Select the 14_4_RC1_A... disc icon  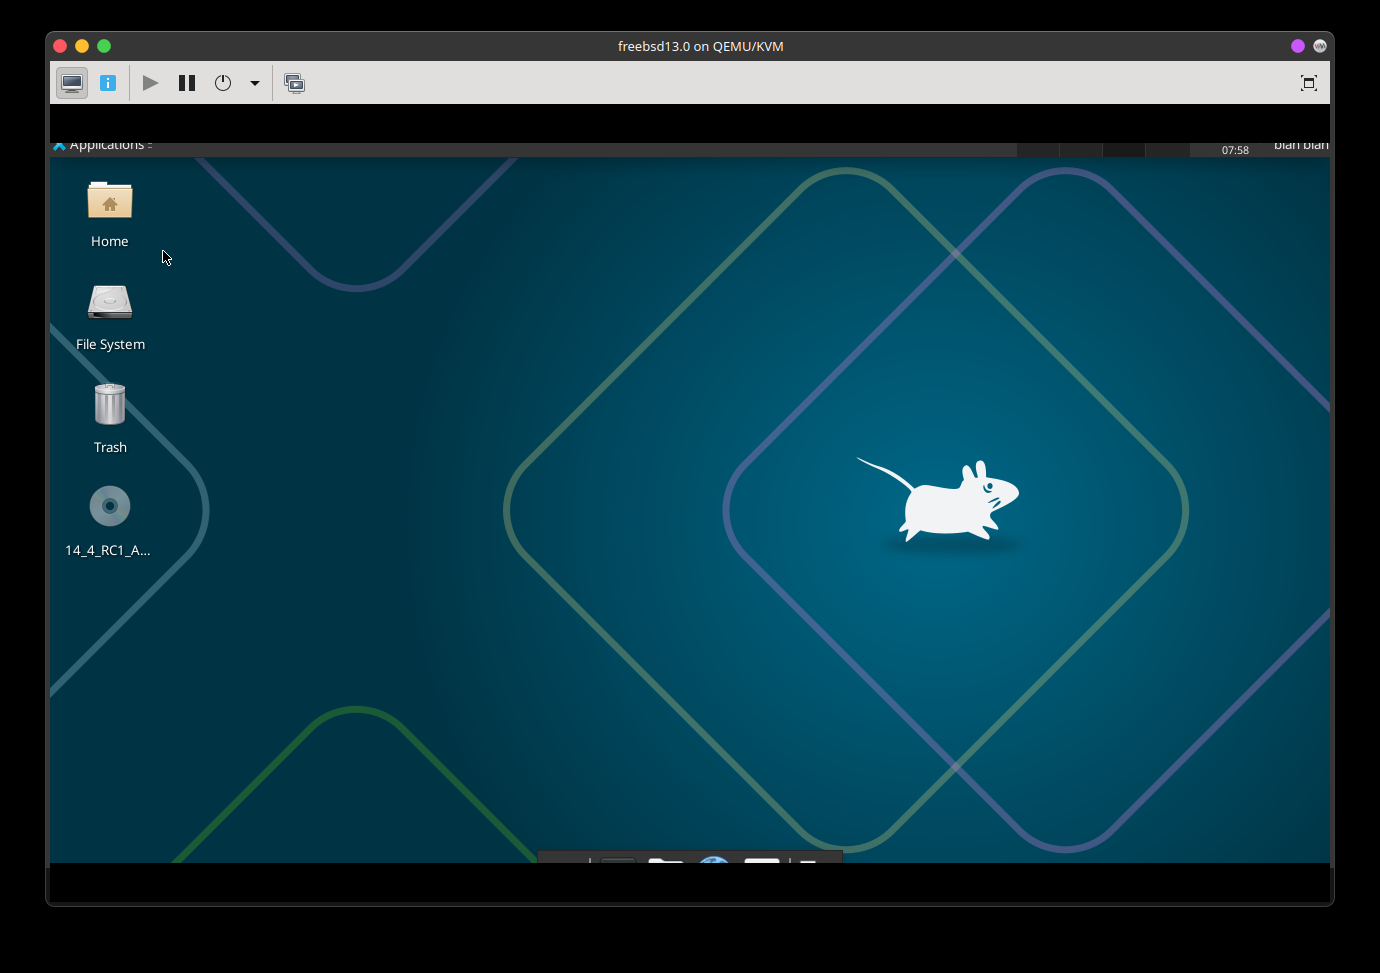(x=110, y=507)
